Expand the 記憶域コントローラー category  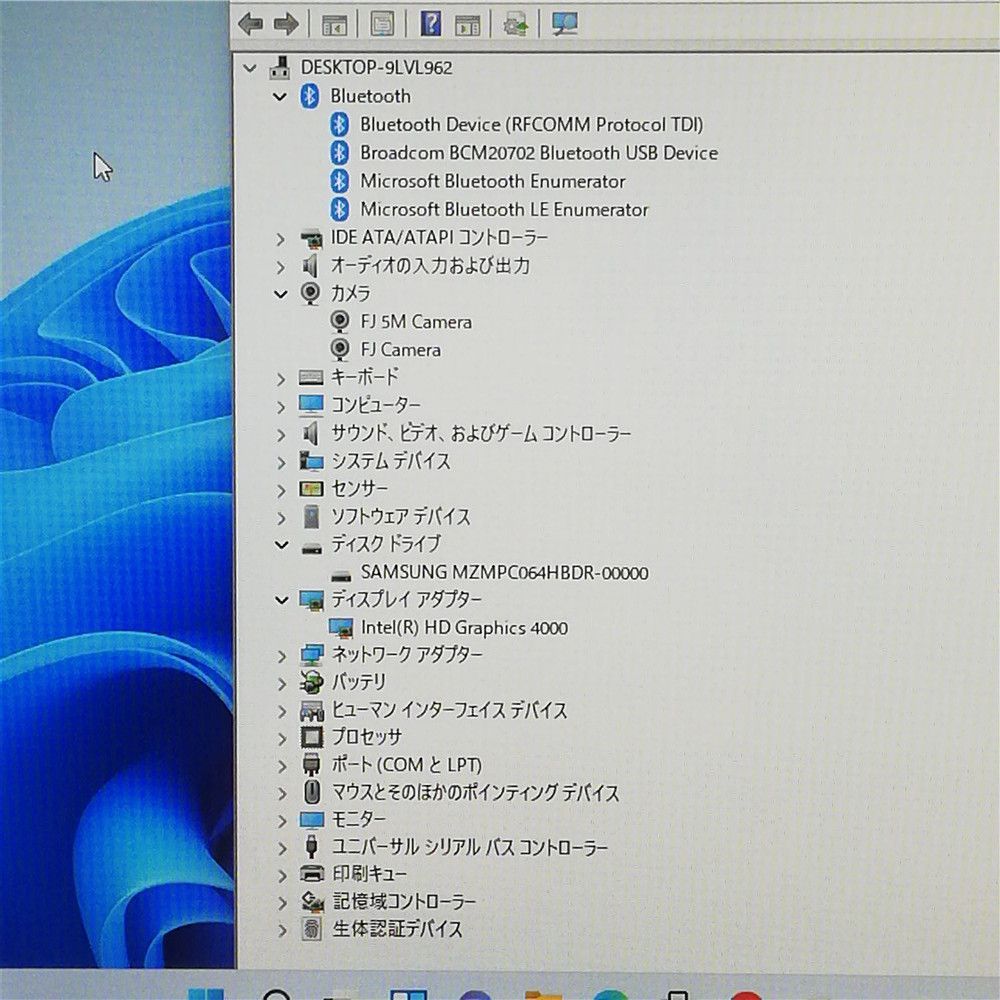tap(282, 904)
